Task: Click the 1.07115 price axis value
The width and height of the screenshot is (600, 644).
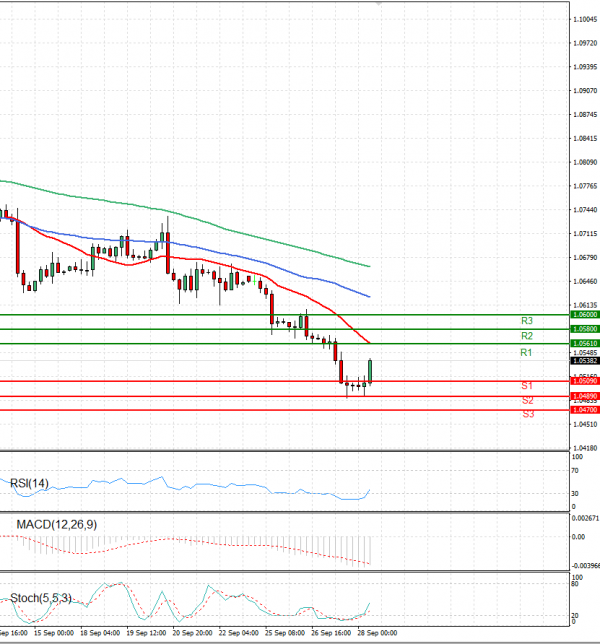Action: point(585,234)
